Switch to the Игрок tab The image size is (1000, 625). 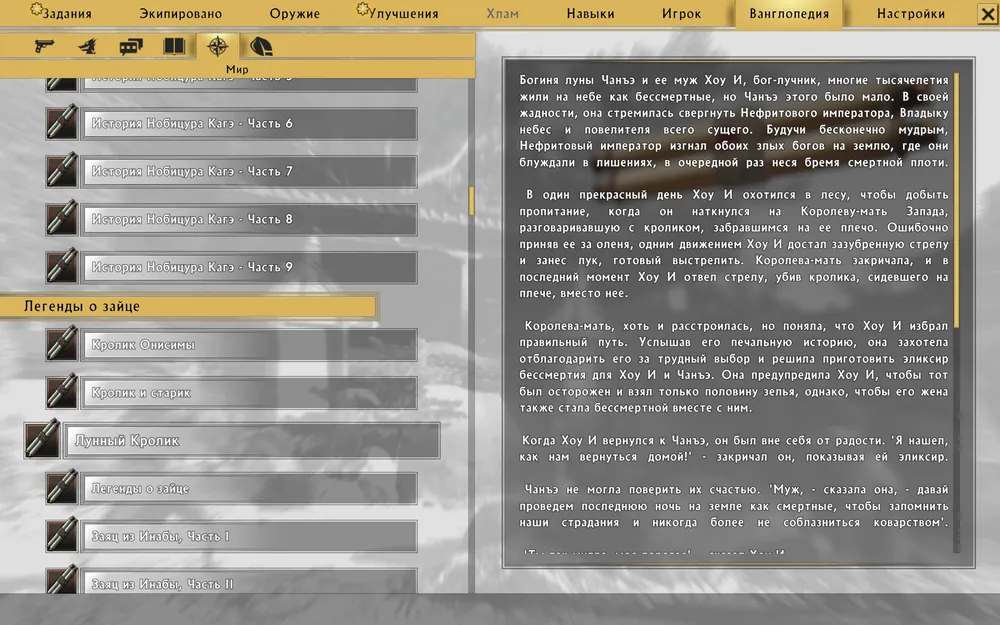pyautogui.click(x=681, y=13)
